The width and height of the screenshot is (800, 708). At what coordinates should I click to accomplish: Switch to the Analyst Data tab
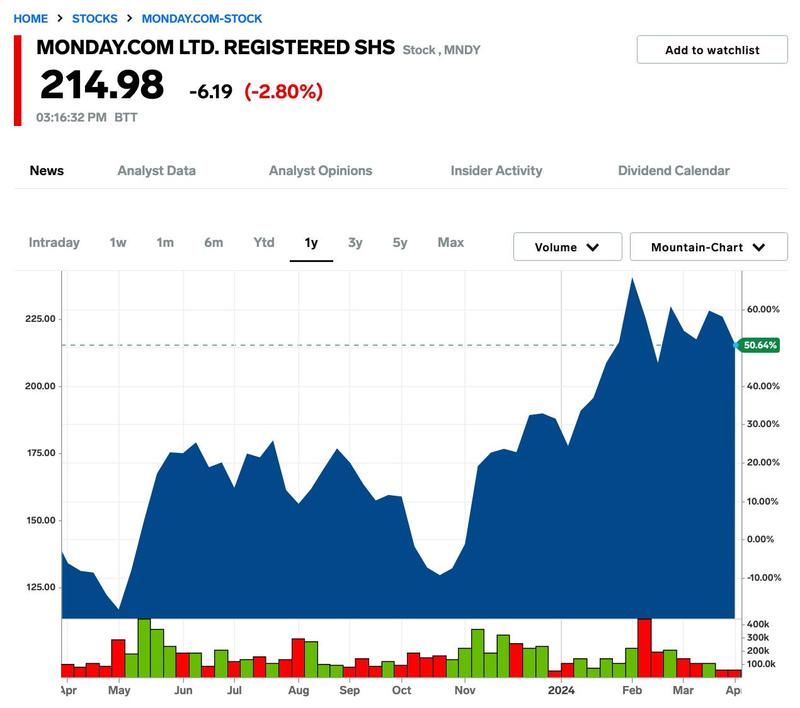[157, 170]
